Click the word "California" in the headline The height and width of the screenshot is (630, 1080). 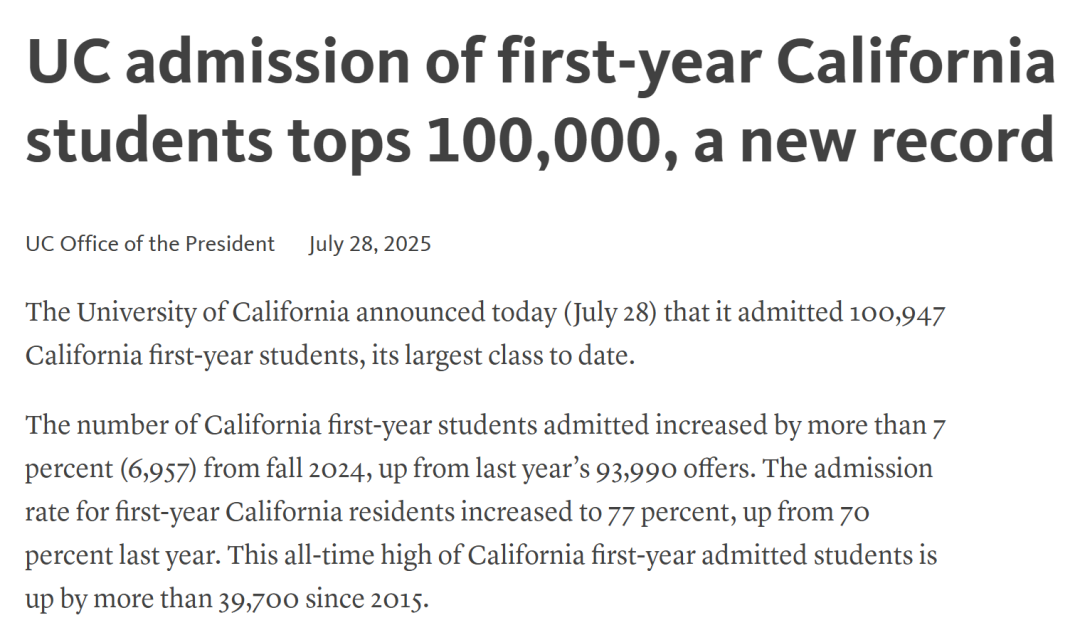[x=915, y=61]
